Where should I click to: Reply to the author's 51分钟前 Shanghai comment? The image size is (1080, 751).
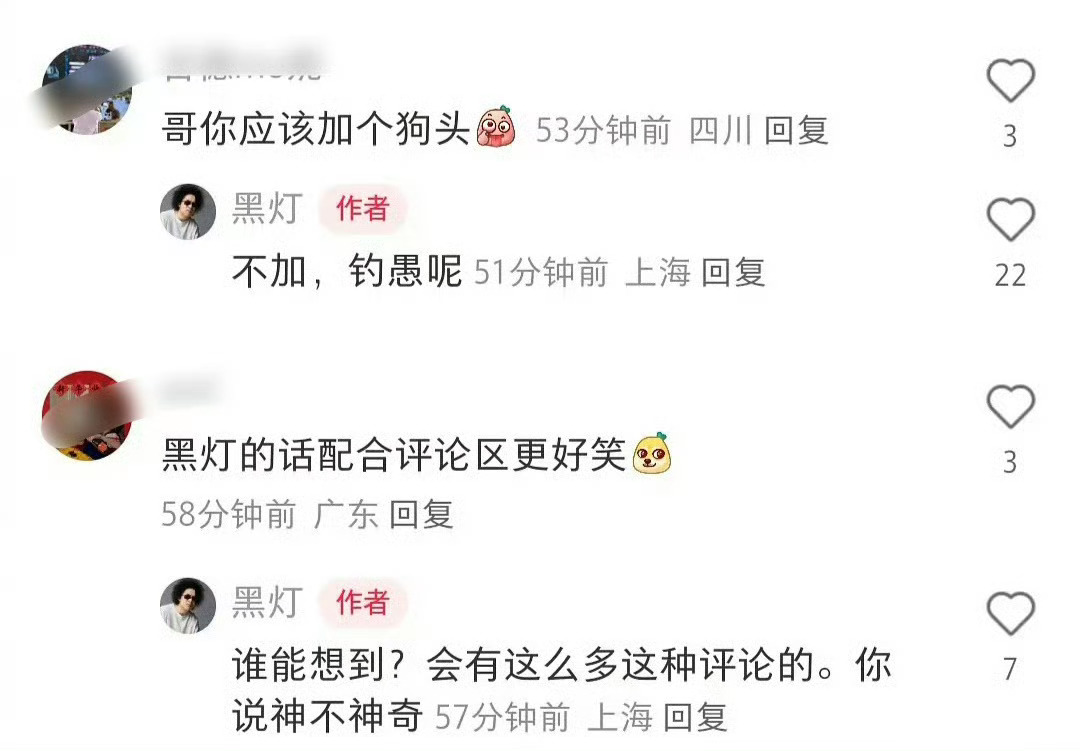[733, 272]
